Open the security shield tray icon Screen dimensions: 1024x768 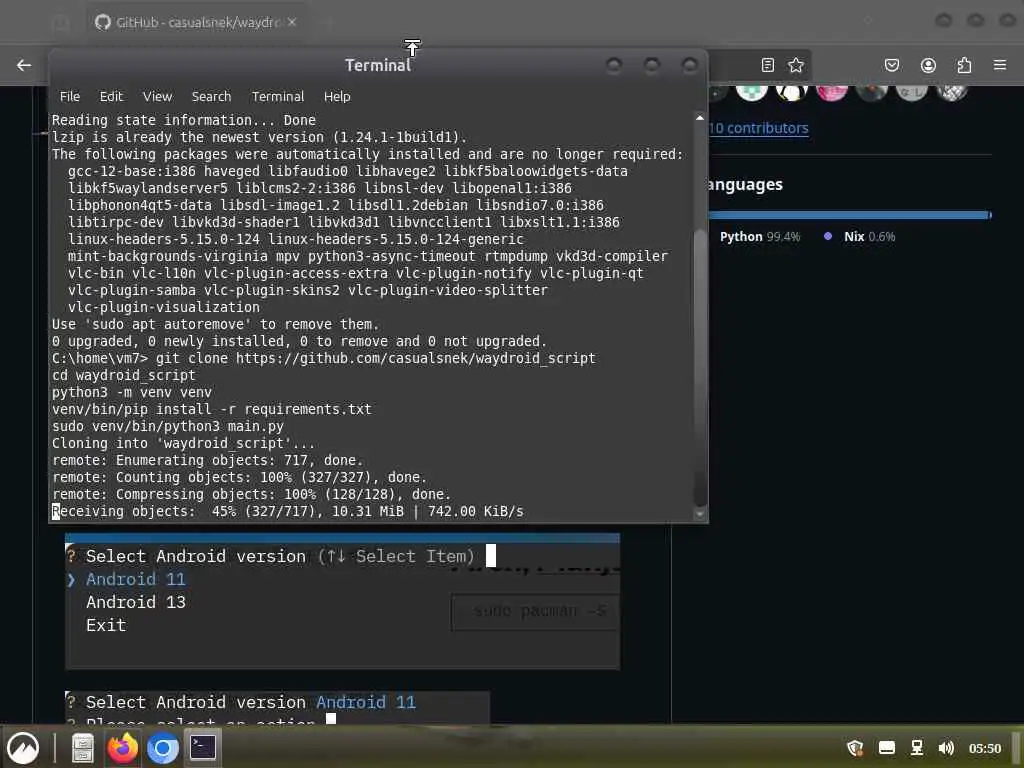coord(855,748)
